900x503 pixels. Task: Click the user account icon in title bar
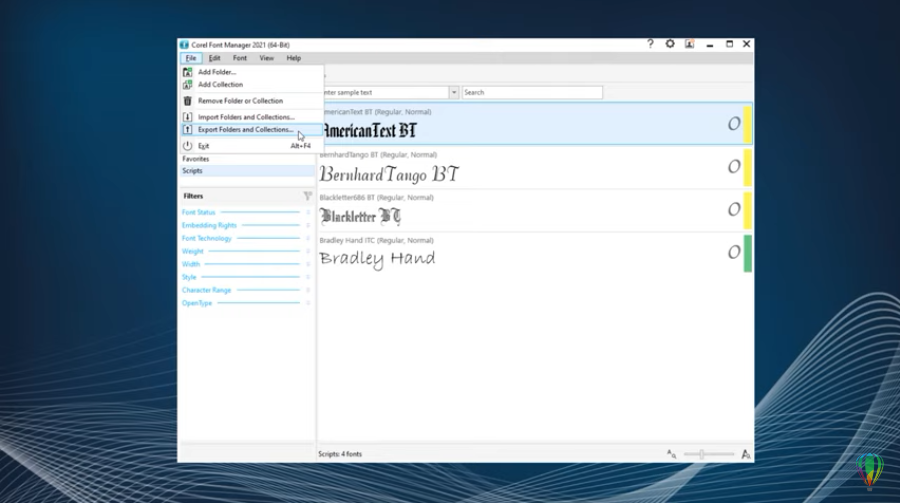pyautogui.click(x=689, y=44)
